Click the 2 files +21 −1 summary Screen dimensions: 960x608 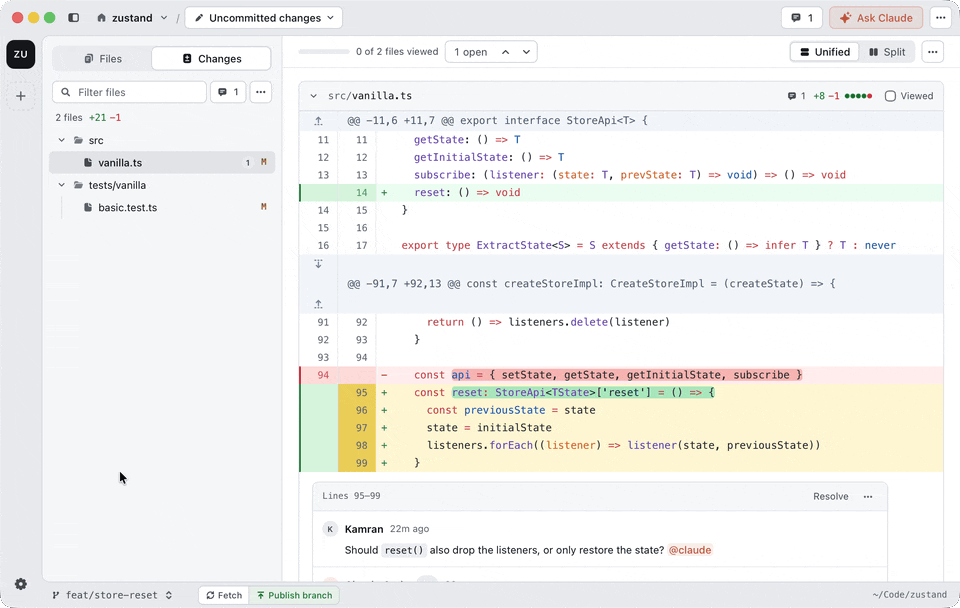88,118
